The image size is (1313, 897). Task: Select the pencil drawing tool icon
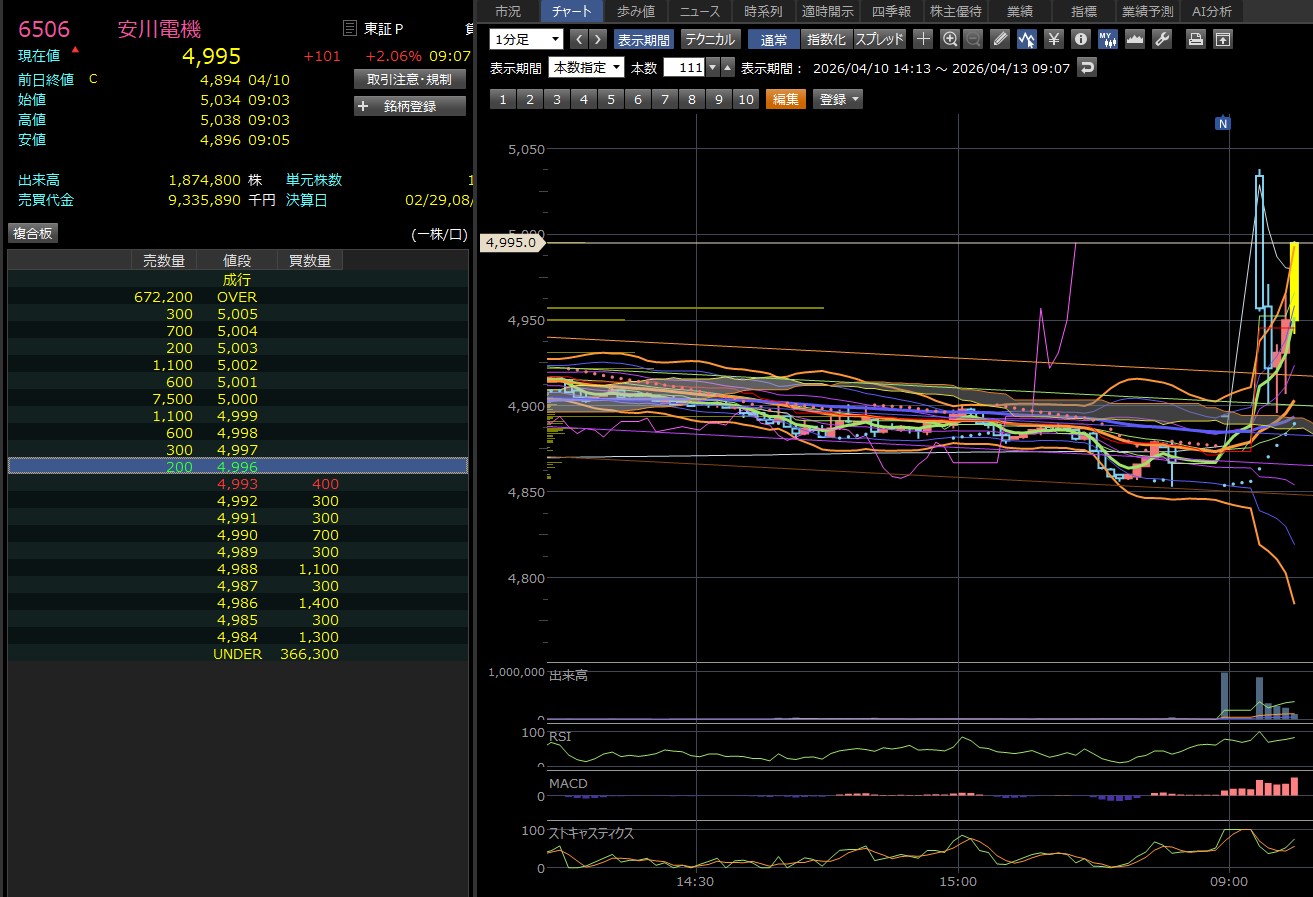(x=1000, y=39)
